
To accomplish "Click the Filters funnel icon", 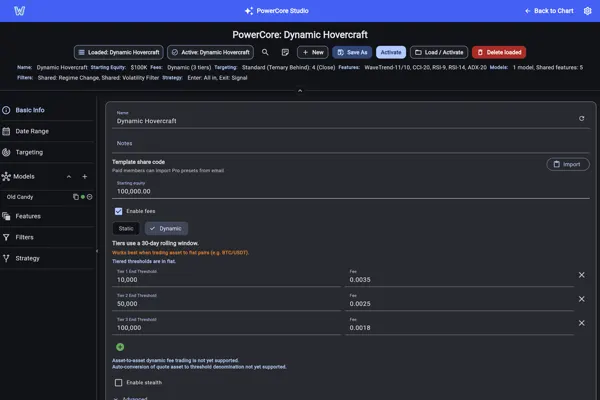I will [x=6, y=237].
